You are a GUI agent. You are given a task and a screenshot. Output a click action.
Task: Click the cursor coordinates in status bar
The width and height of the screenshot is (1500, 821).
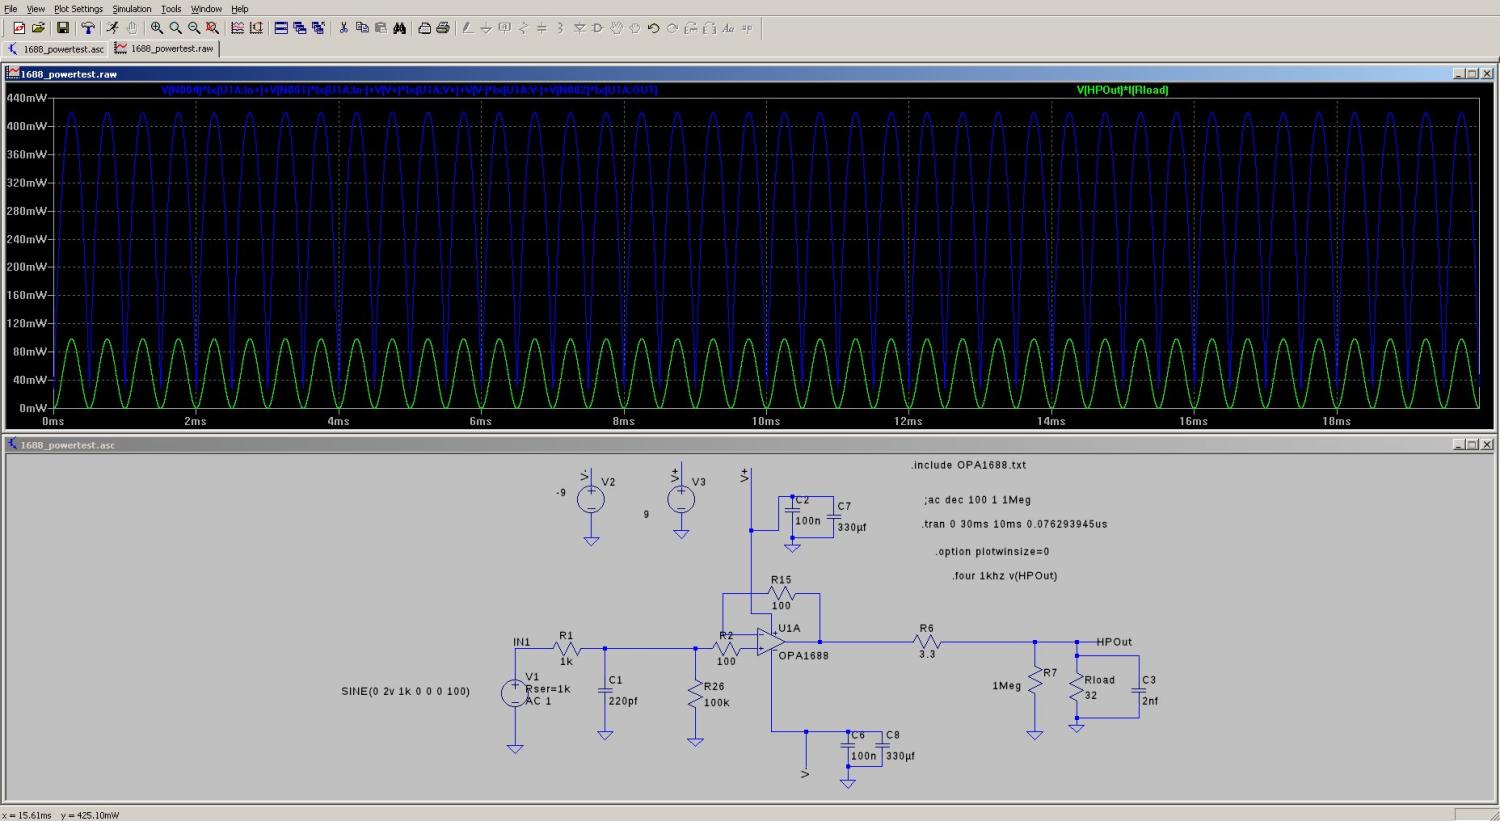point(61,815)
